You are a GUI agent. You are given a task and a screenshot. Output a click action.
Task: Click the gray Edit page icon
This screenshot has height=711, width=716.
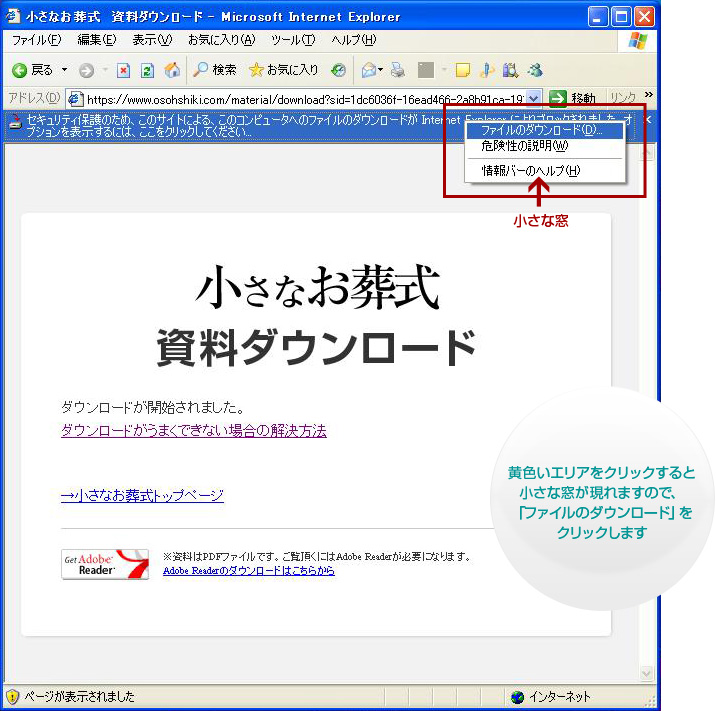[426, 70]
